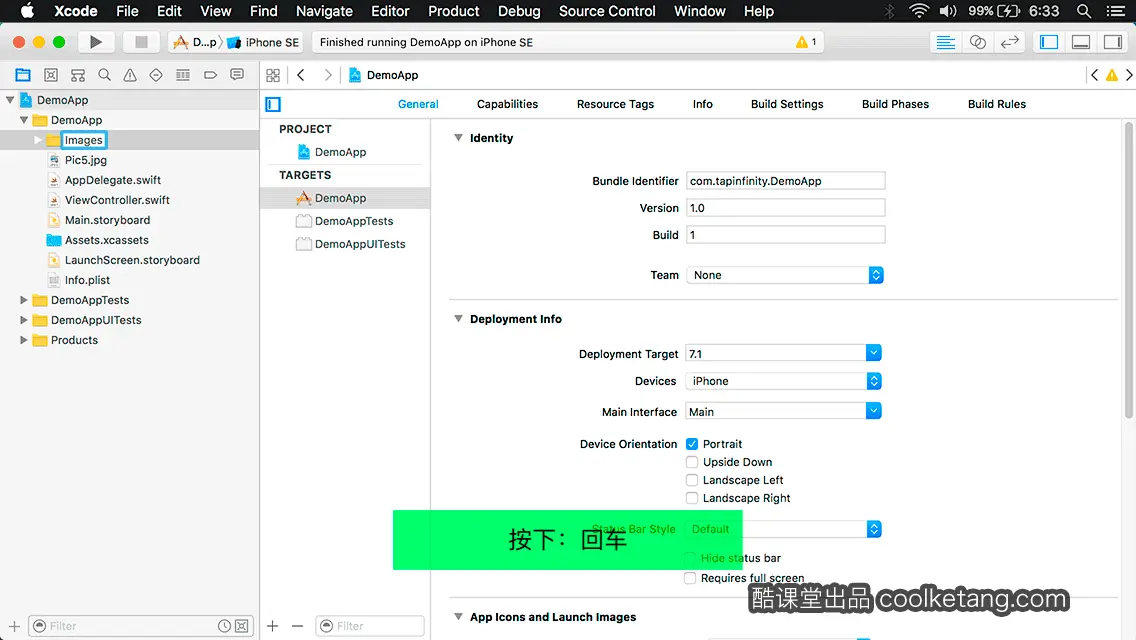Viewport: 1136px width, 640px height.
Task: Open the Report navigator
Action: pos(237,75)
